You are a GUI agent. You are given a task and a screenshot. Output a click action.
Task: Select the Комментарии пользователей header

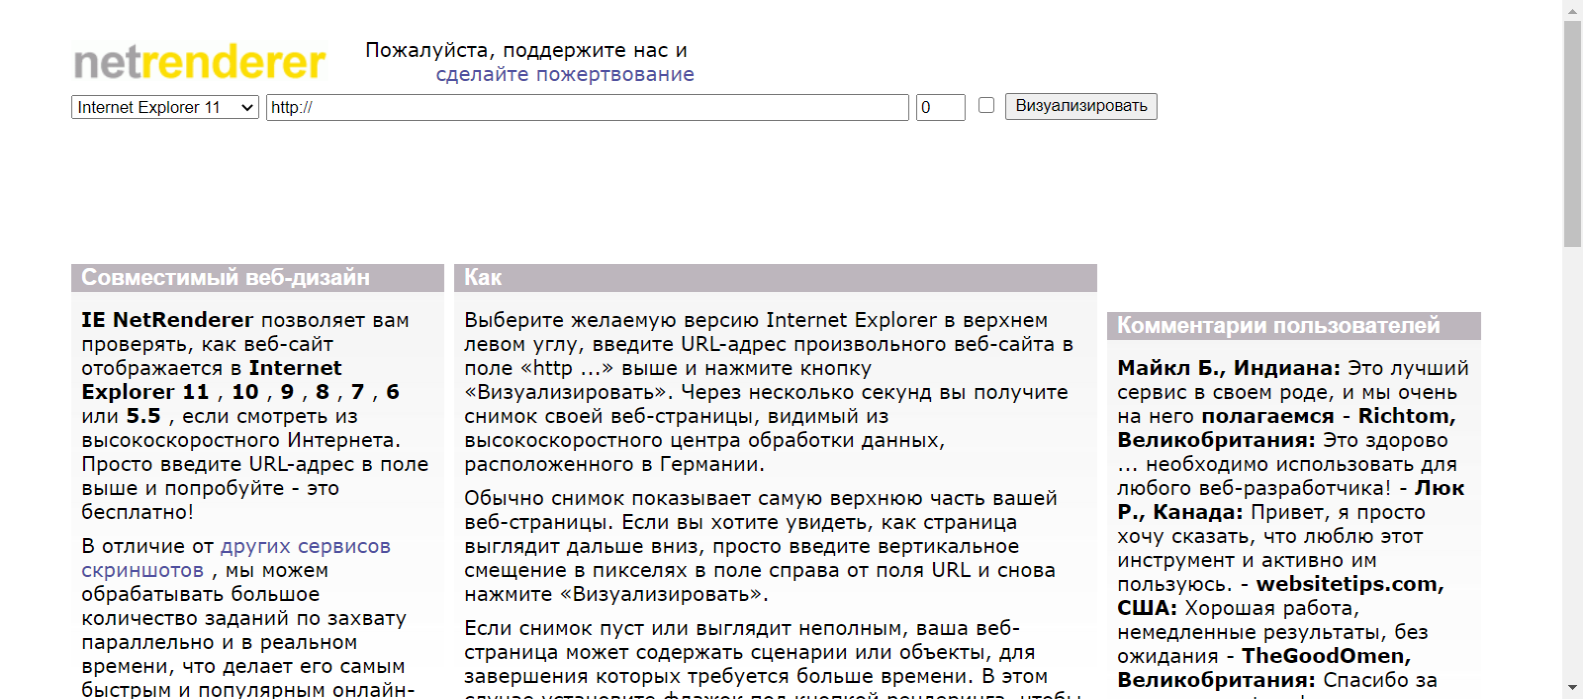tap(1278, 326)
